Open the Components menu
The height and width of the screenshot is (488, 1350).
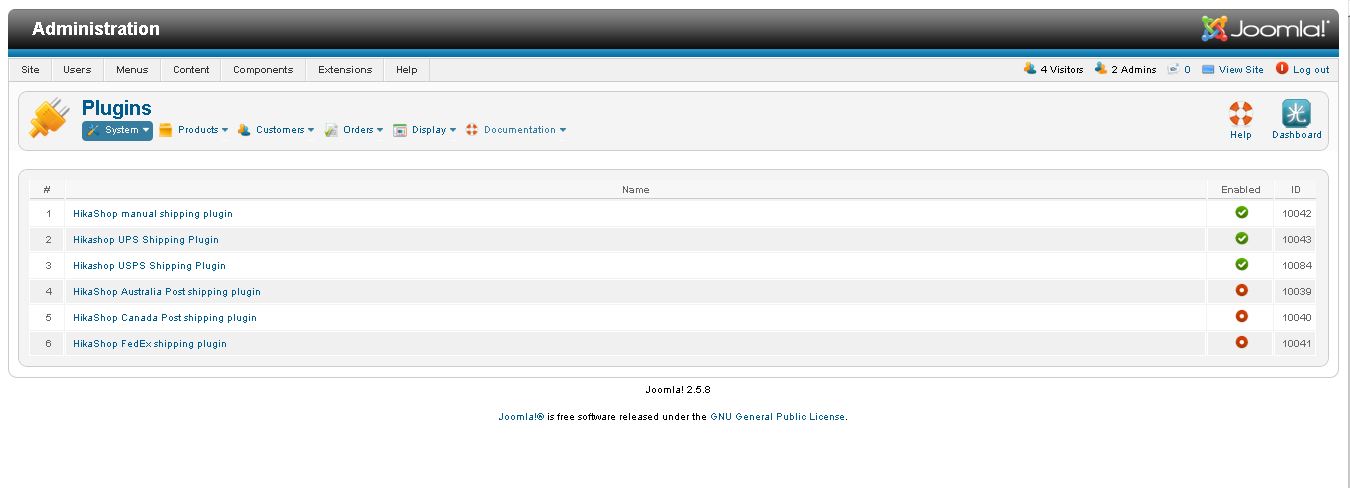[263, 70]
